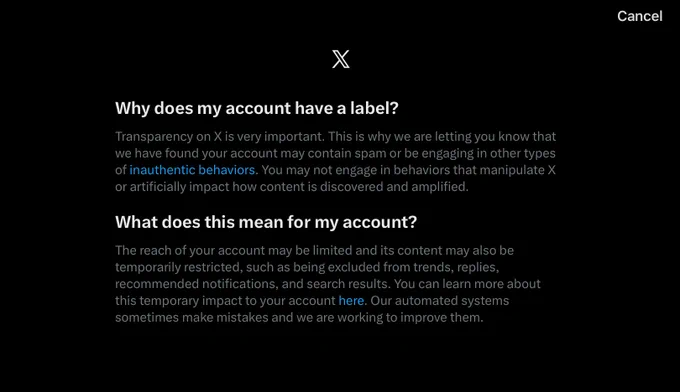
Task: Click the phrase "Our automated systems"
Action: click(440, 301)
